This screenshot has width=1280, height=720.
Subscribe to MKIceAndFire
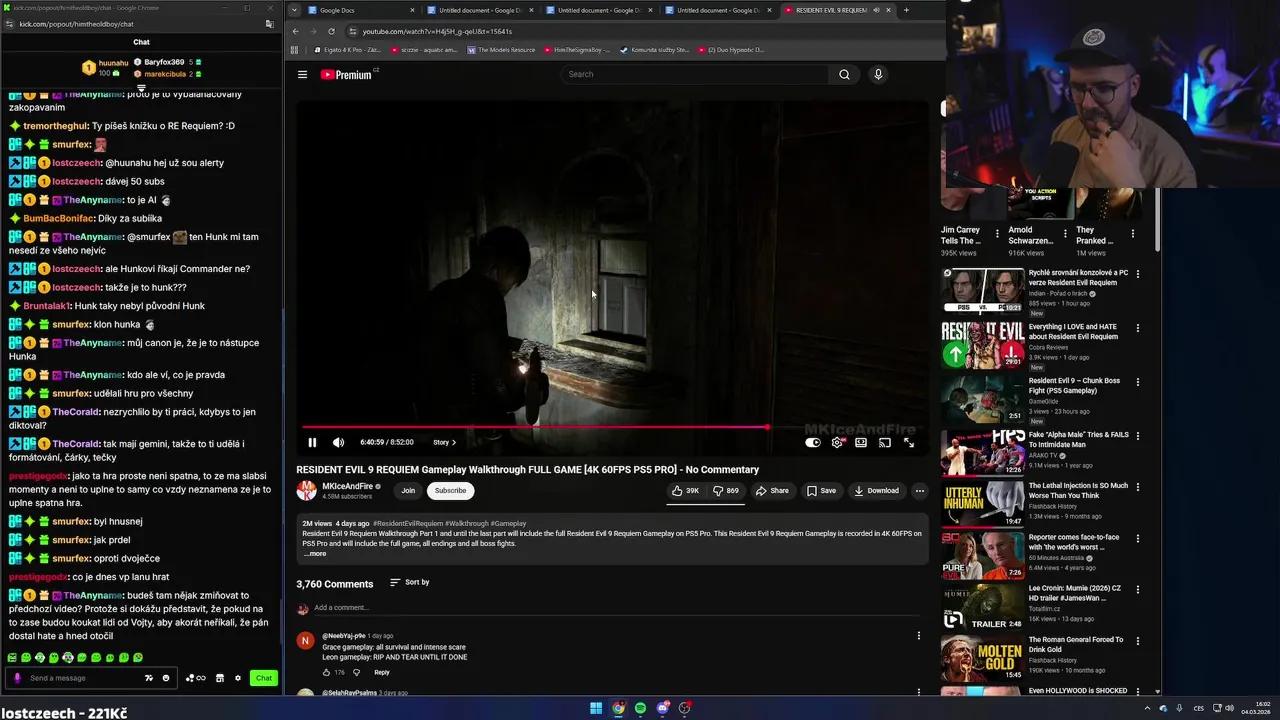pos(450,490)
